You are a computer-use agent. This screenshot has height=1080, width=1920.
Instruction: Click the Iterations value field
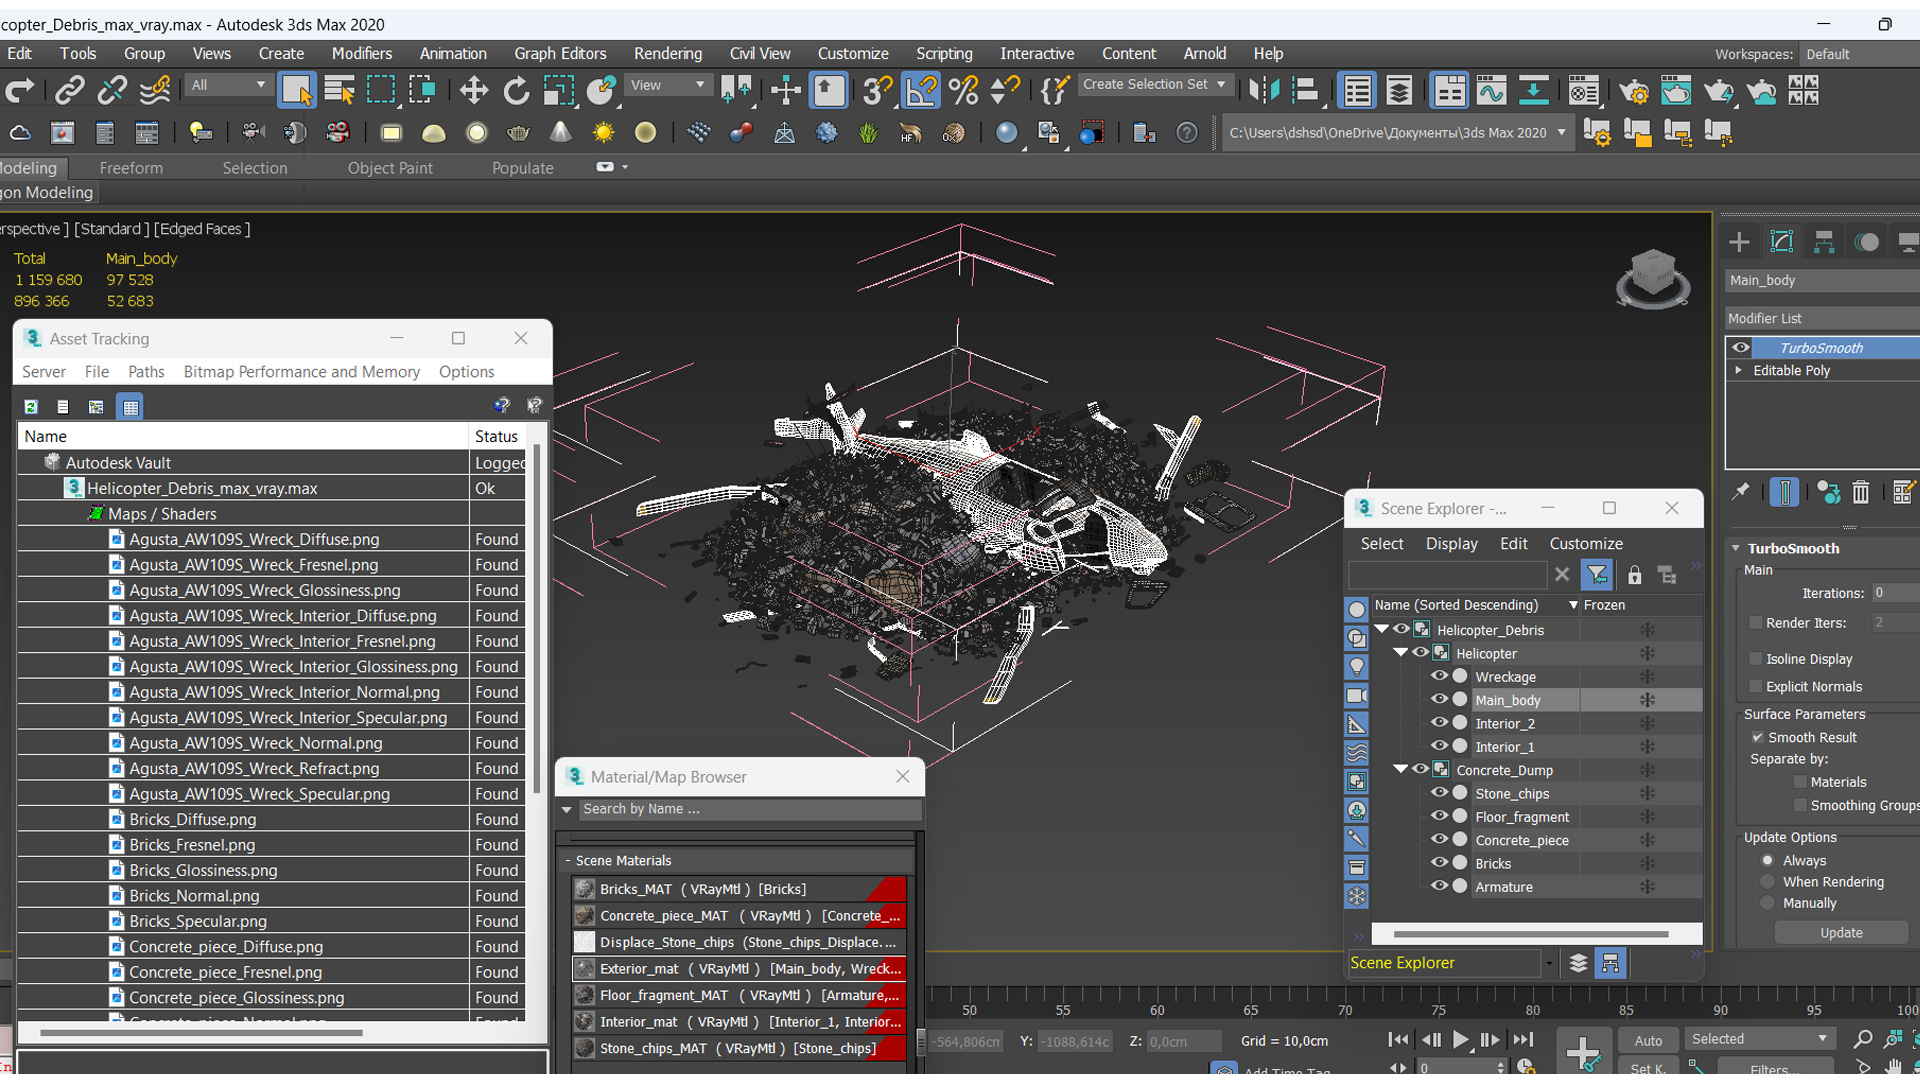[x=1895, y=592]
